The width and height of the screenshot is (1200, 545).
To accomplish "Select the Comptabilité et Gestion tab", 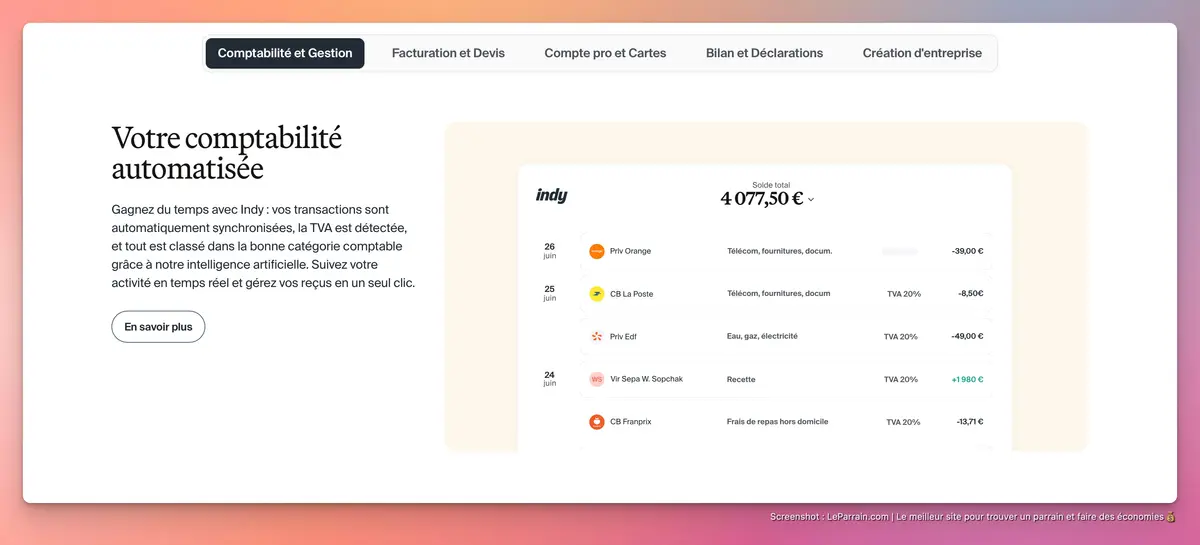I will coord(285,53).
